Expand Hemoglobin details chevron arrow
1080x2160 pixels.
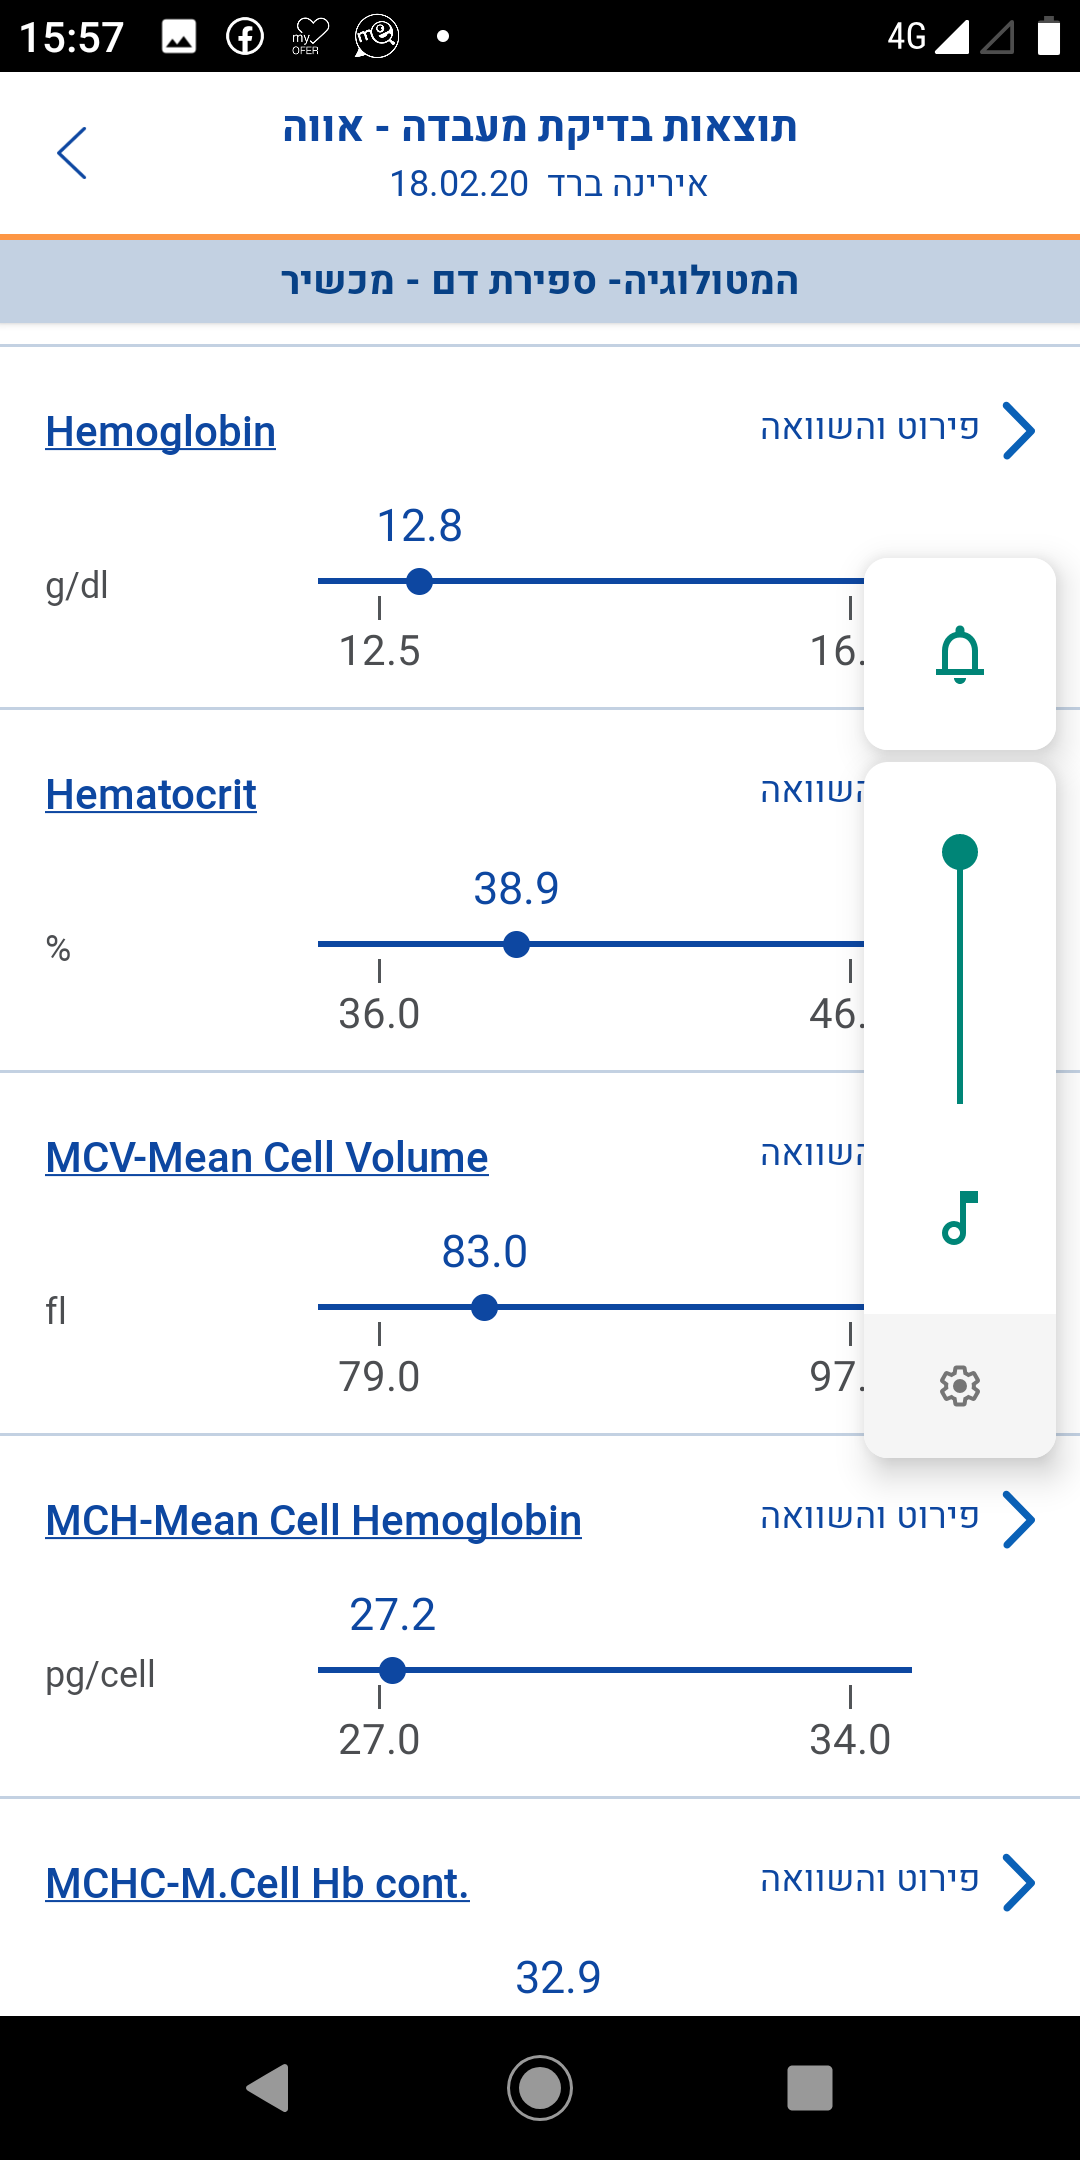coord(1018,431)
